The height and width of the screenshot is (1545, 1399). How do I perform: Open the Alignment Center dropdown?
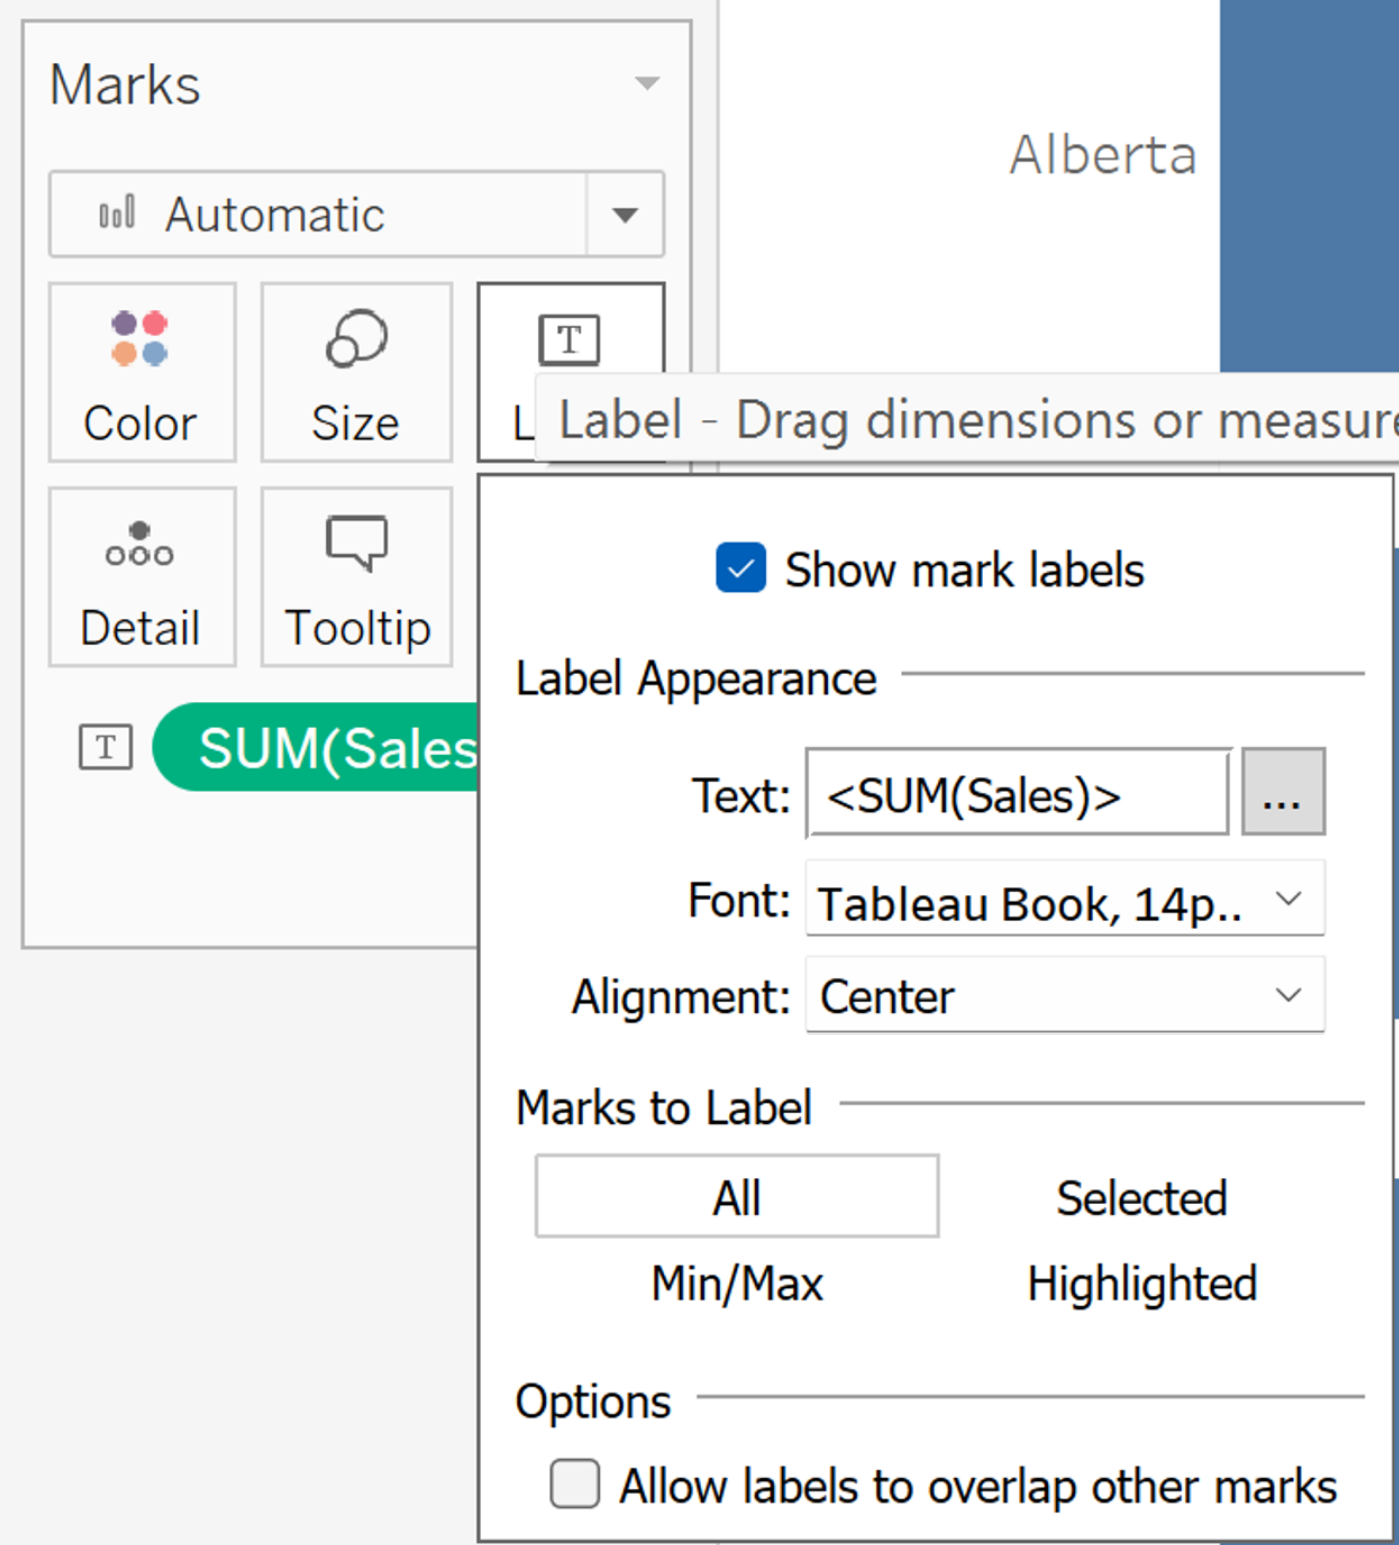[1288, 995]
